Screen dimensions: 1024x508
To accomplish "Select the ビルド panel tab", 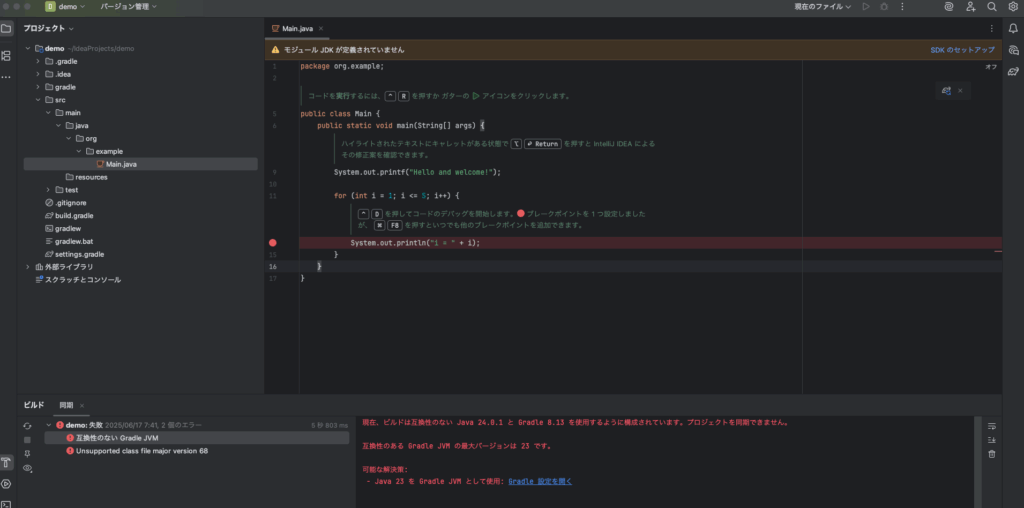I will point(33,405).
